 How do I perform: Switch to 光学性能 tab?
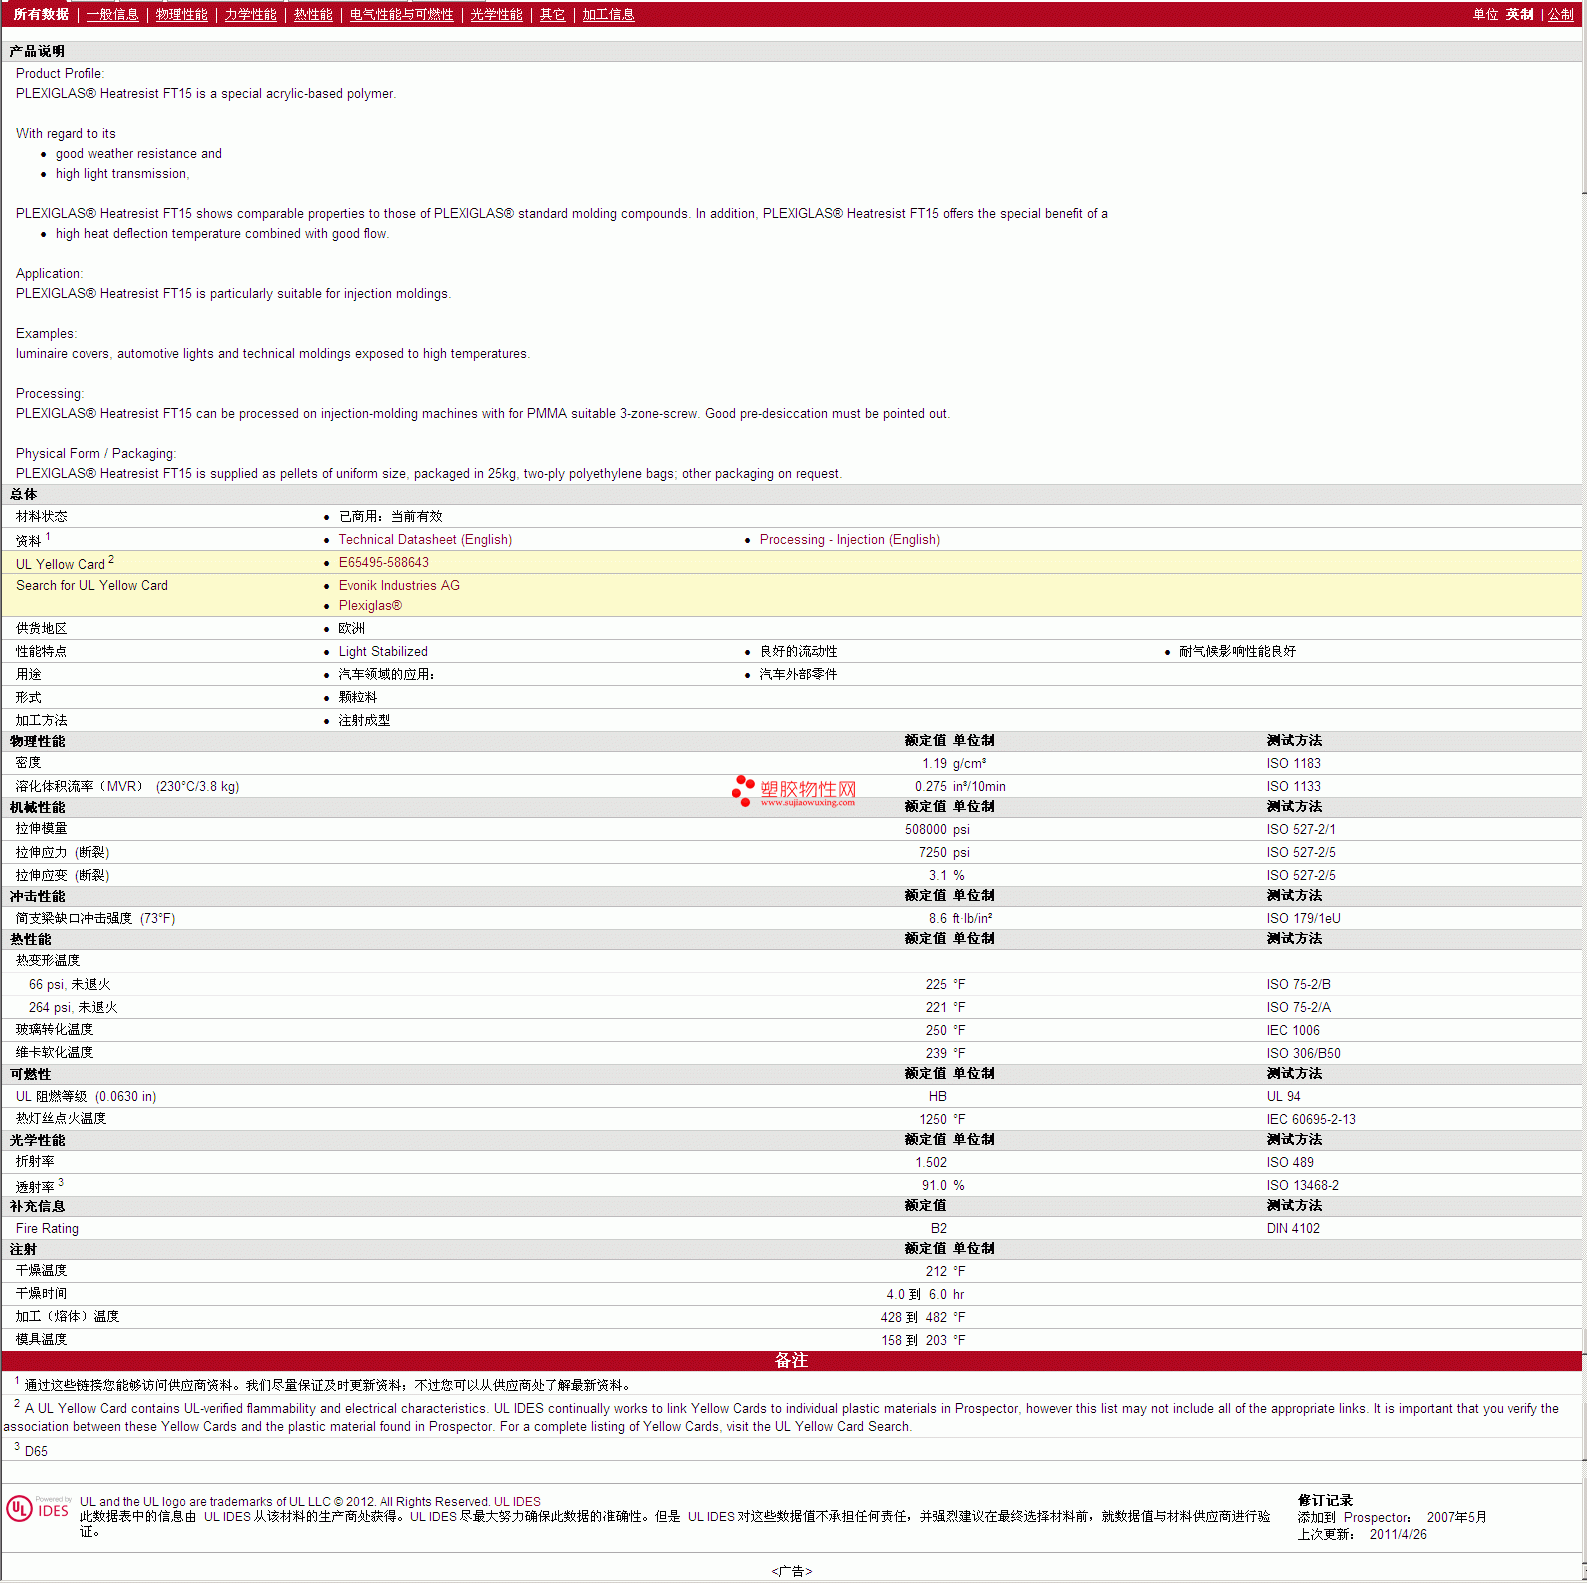click(496, 14)
